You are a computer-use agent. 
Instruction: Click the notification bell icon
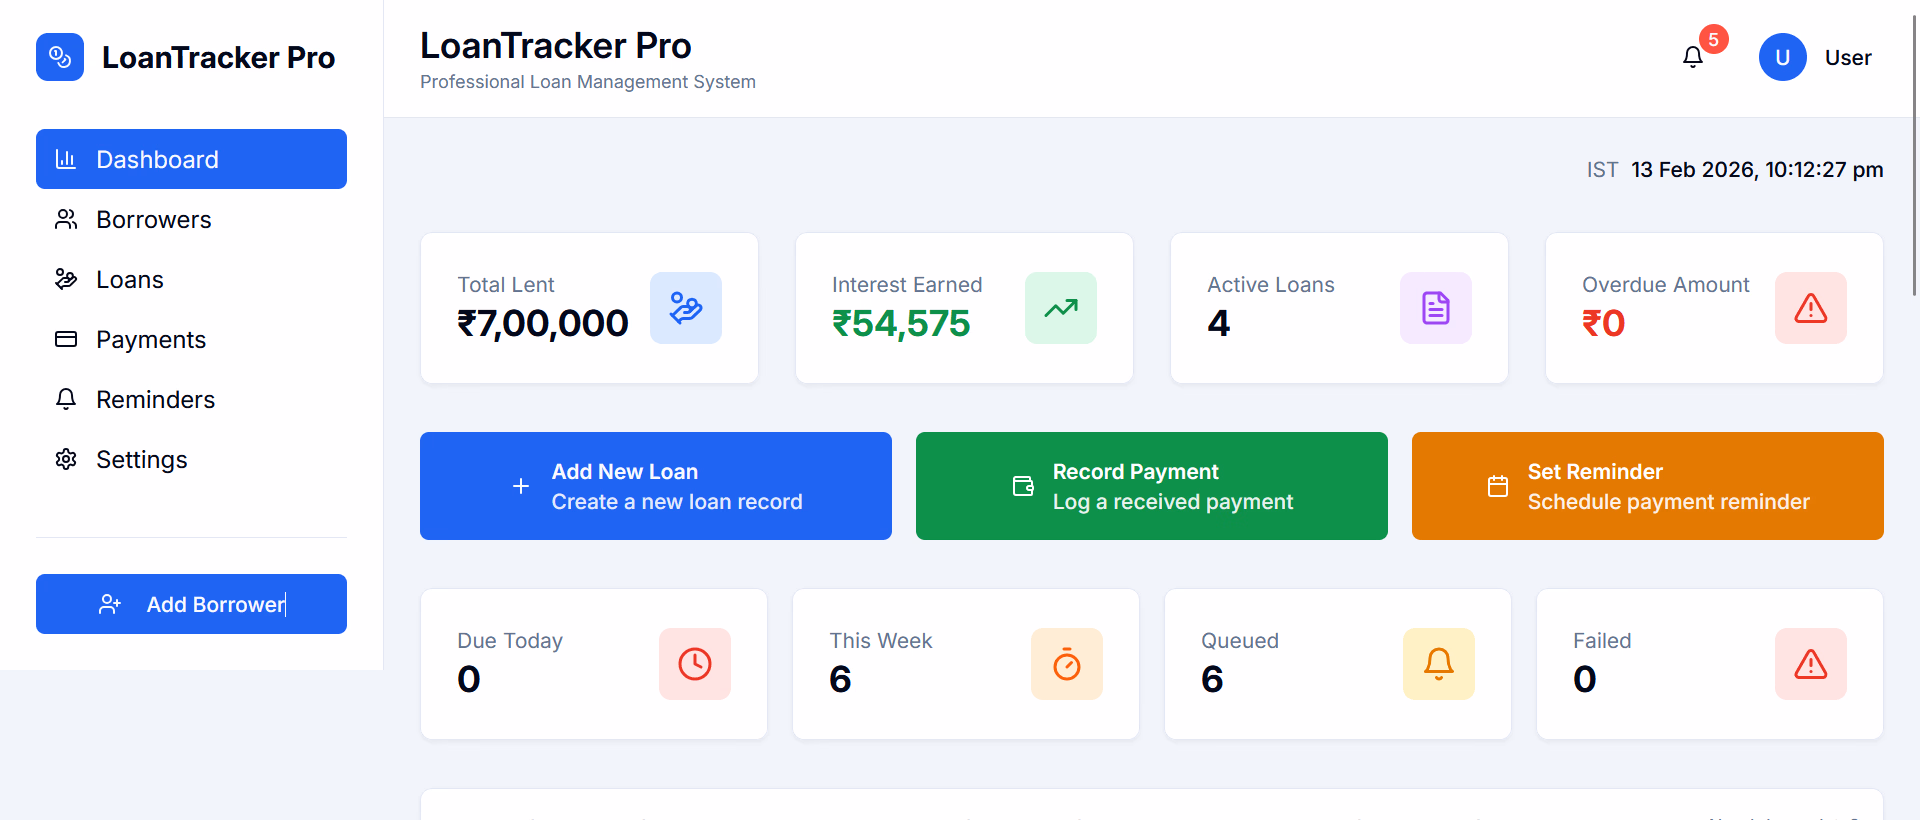coord(1692,58)
